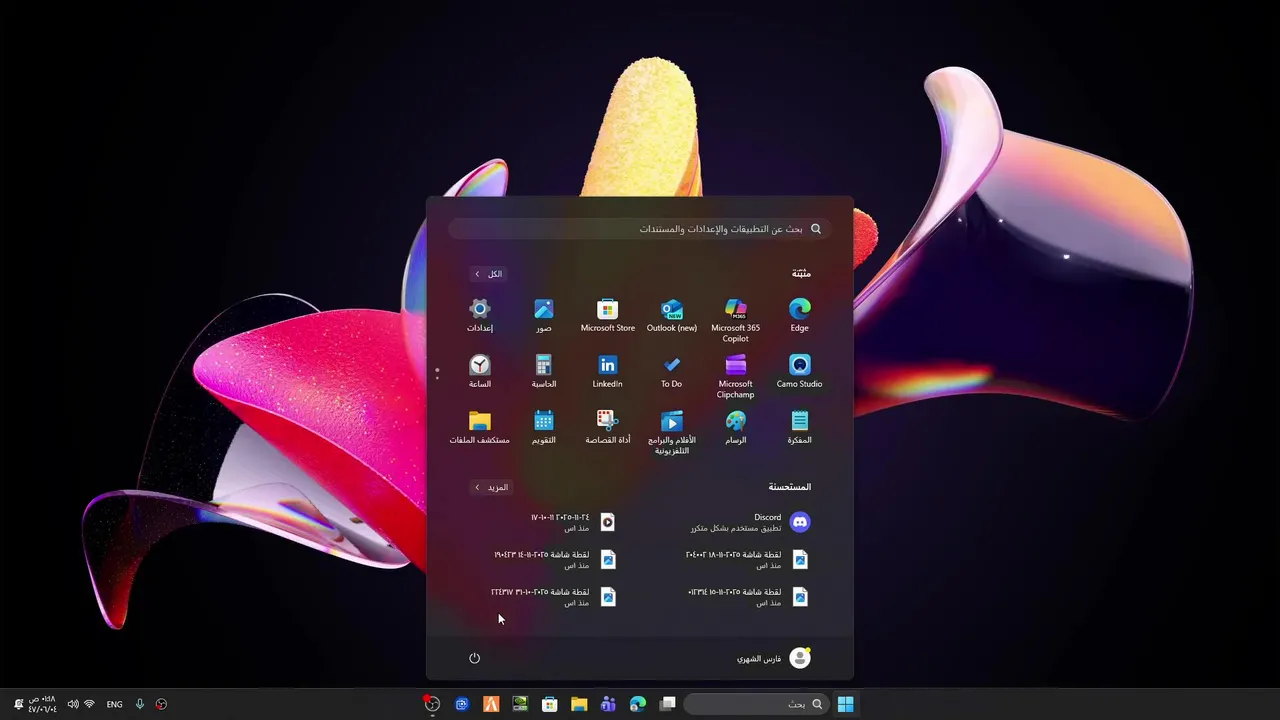
Task: Open Wi-Fi network settings in tray
Action: (x=89, y=704)
